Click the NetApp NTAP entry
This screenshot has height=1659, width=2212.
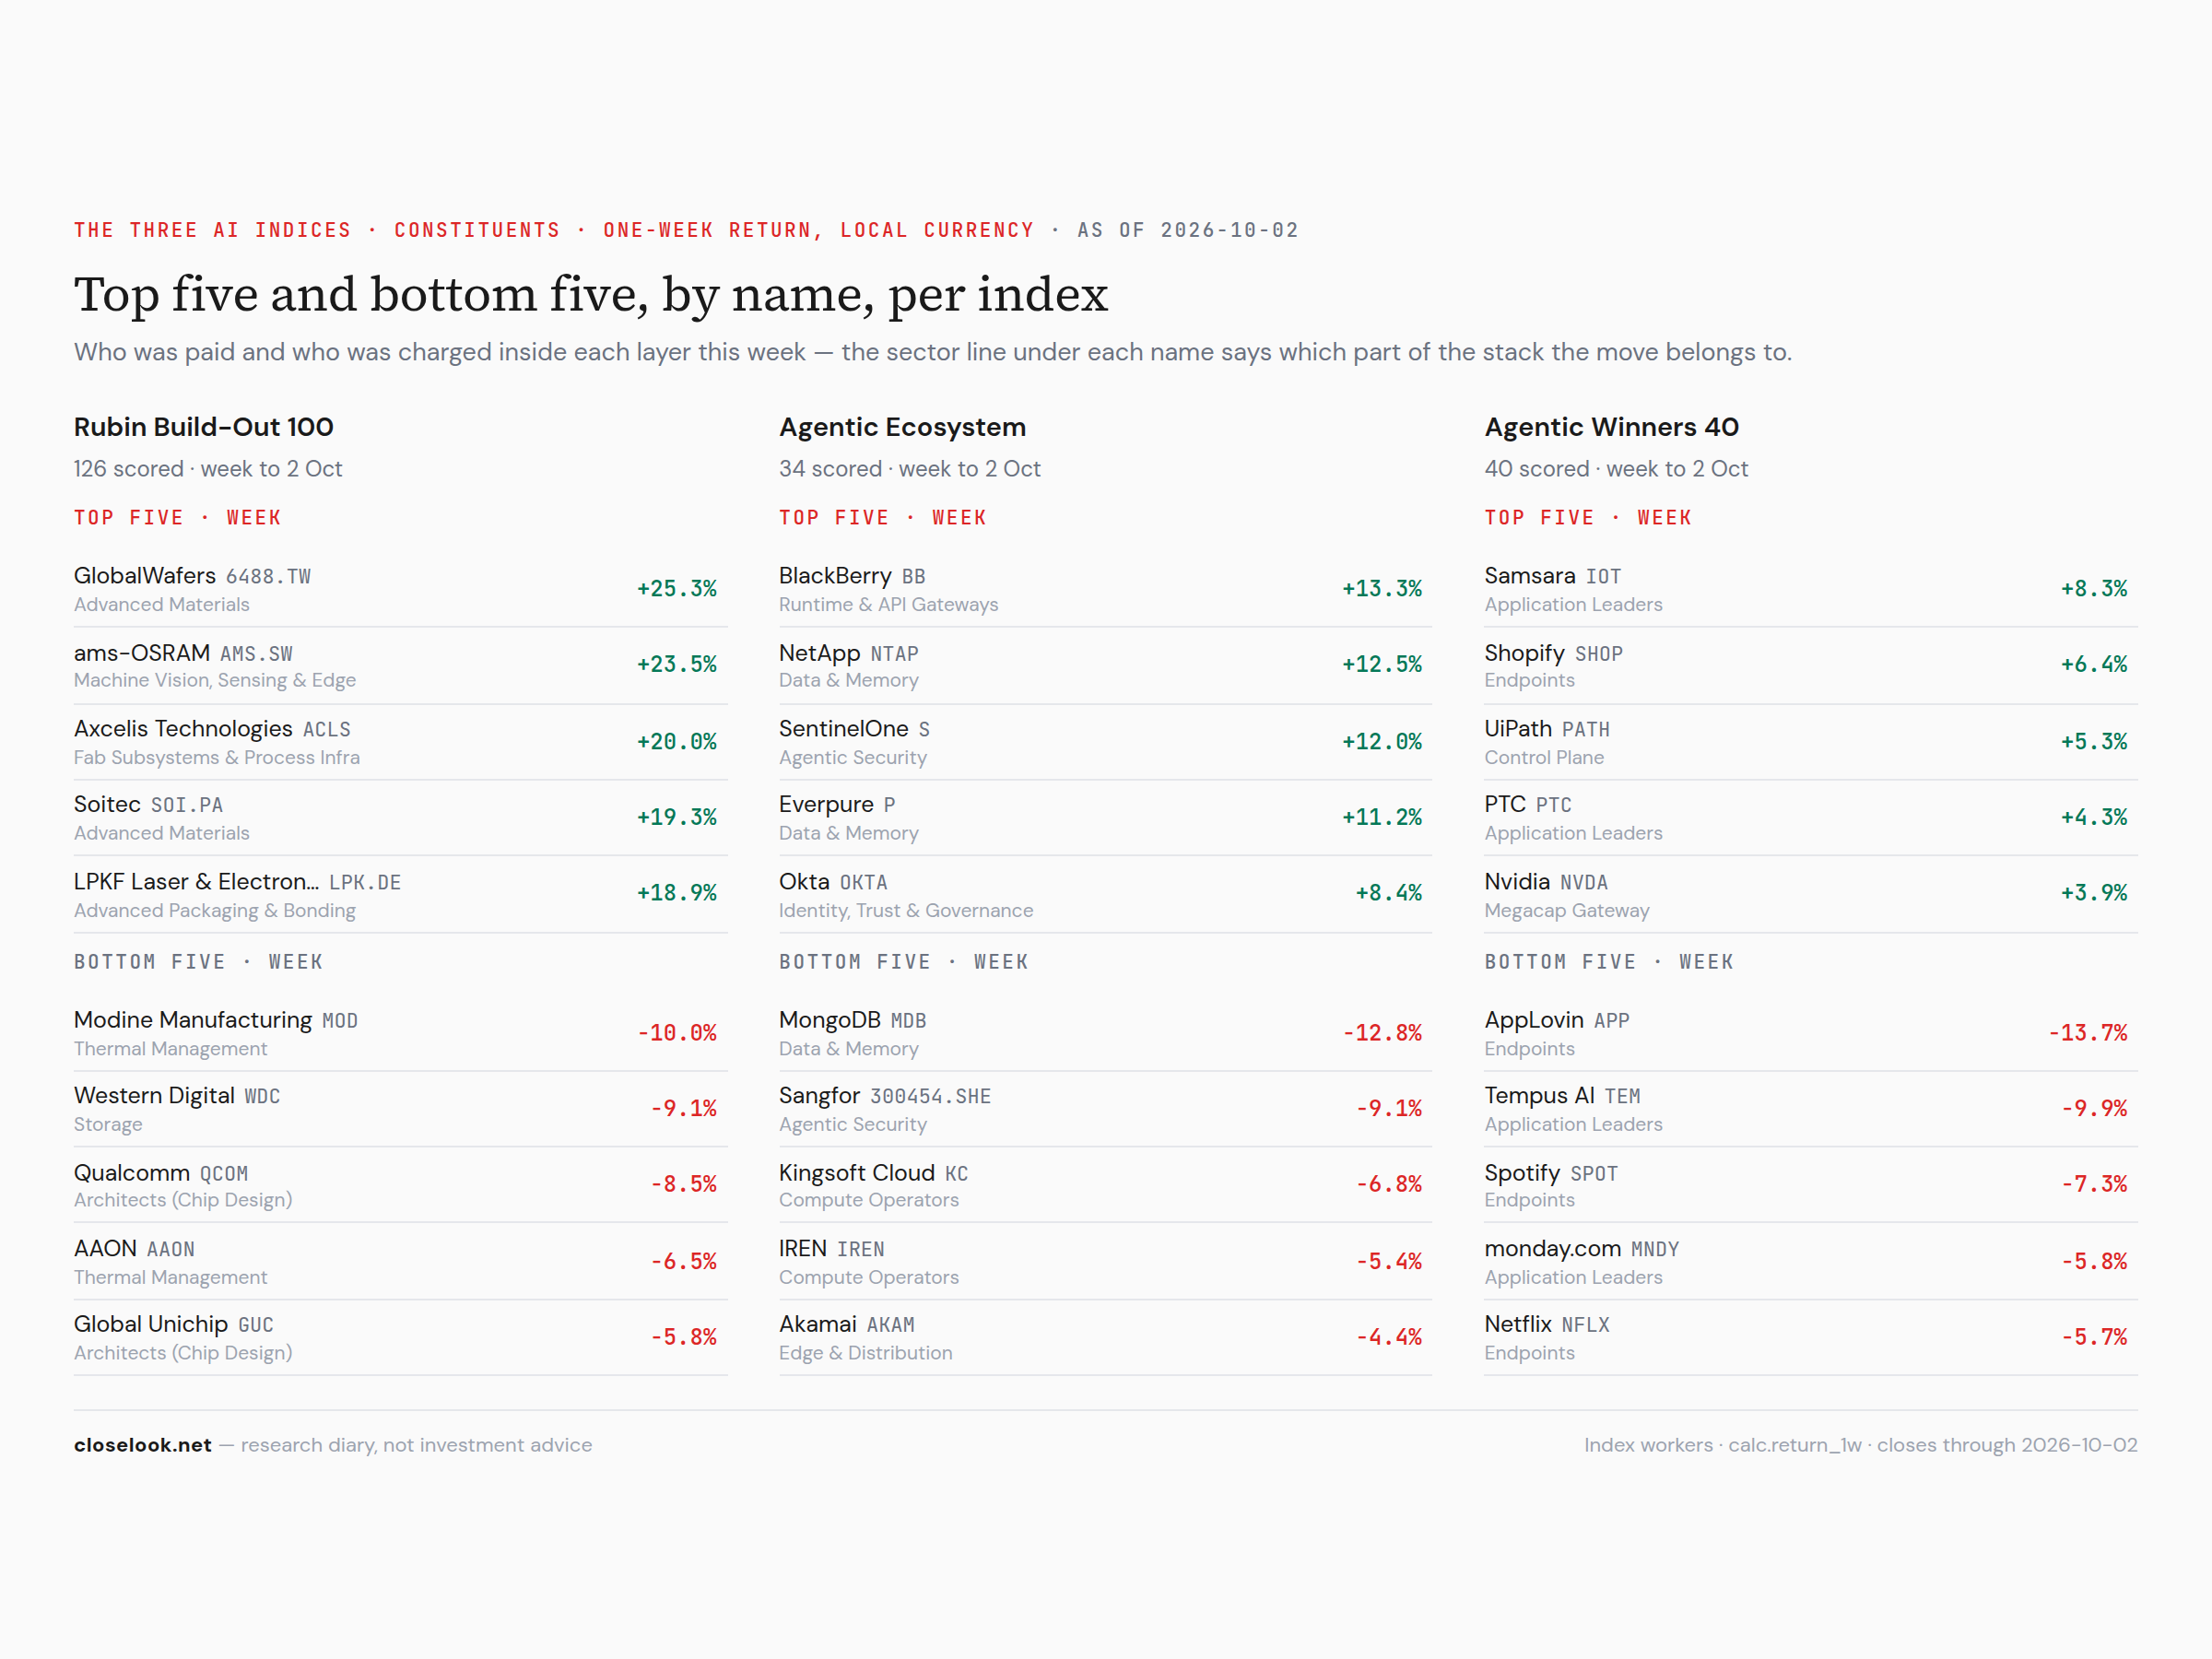coord(1105,665)
